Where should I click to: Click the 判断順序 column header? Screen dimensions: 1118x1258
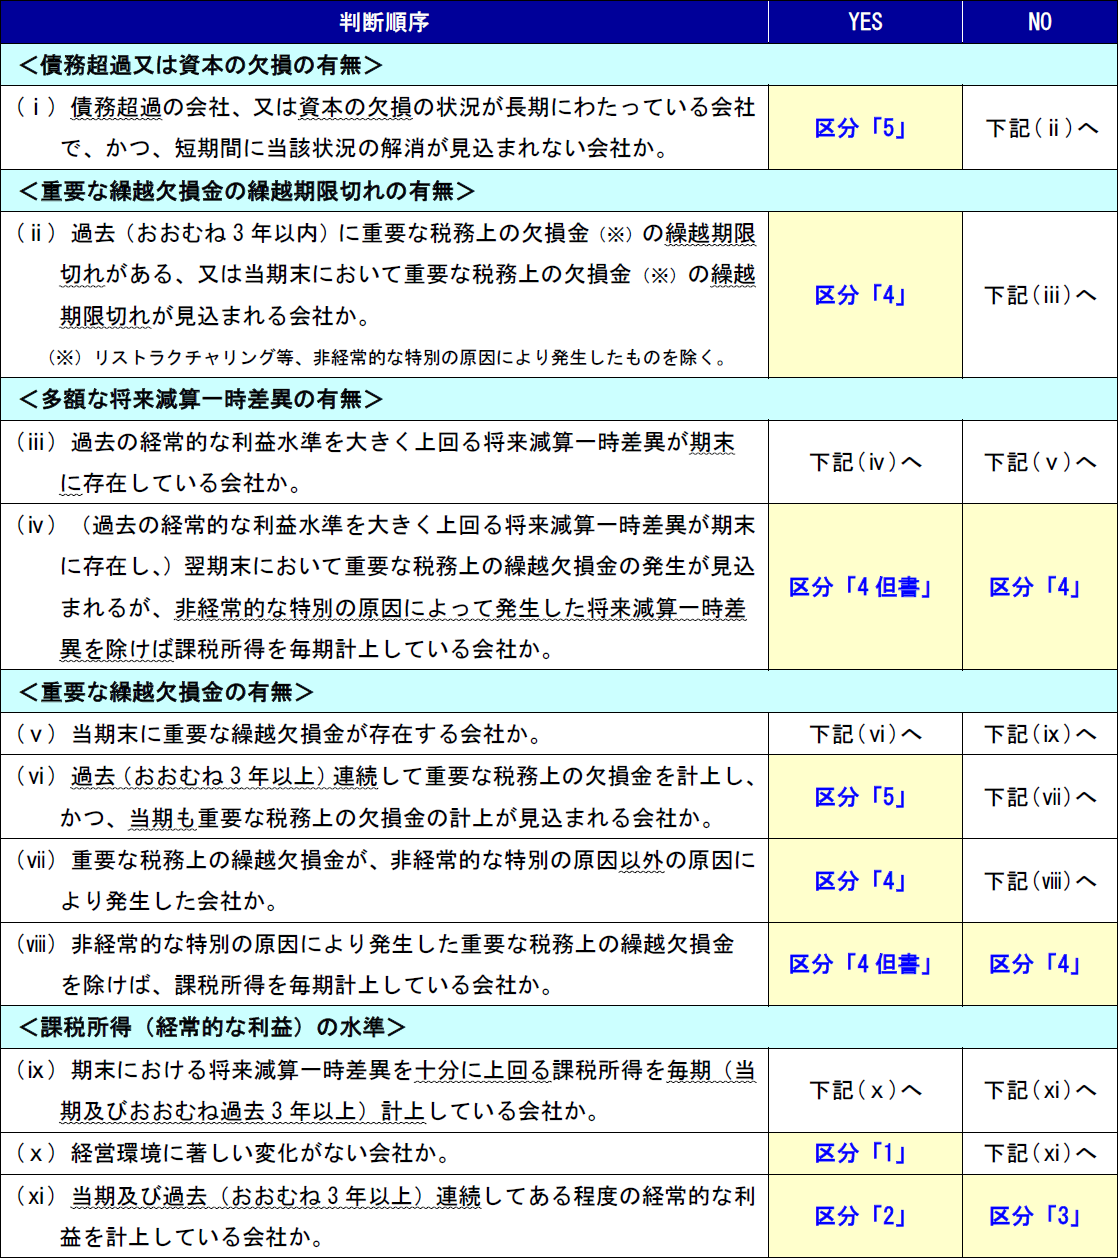tap(384, 22)
